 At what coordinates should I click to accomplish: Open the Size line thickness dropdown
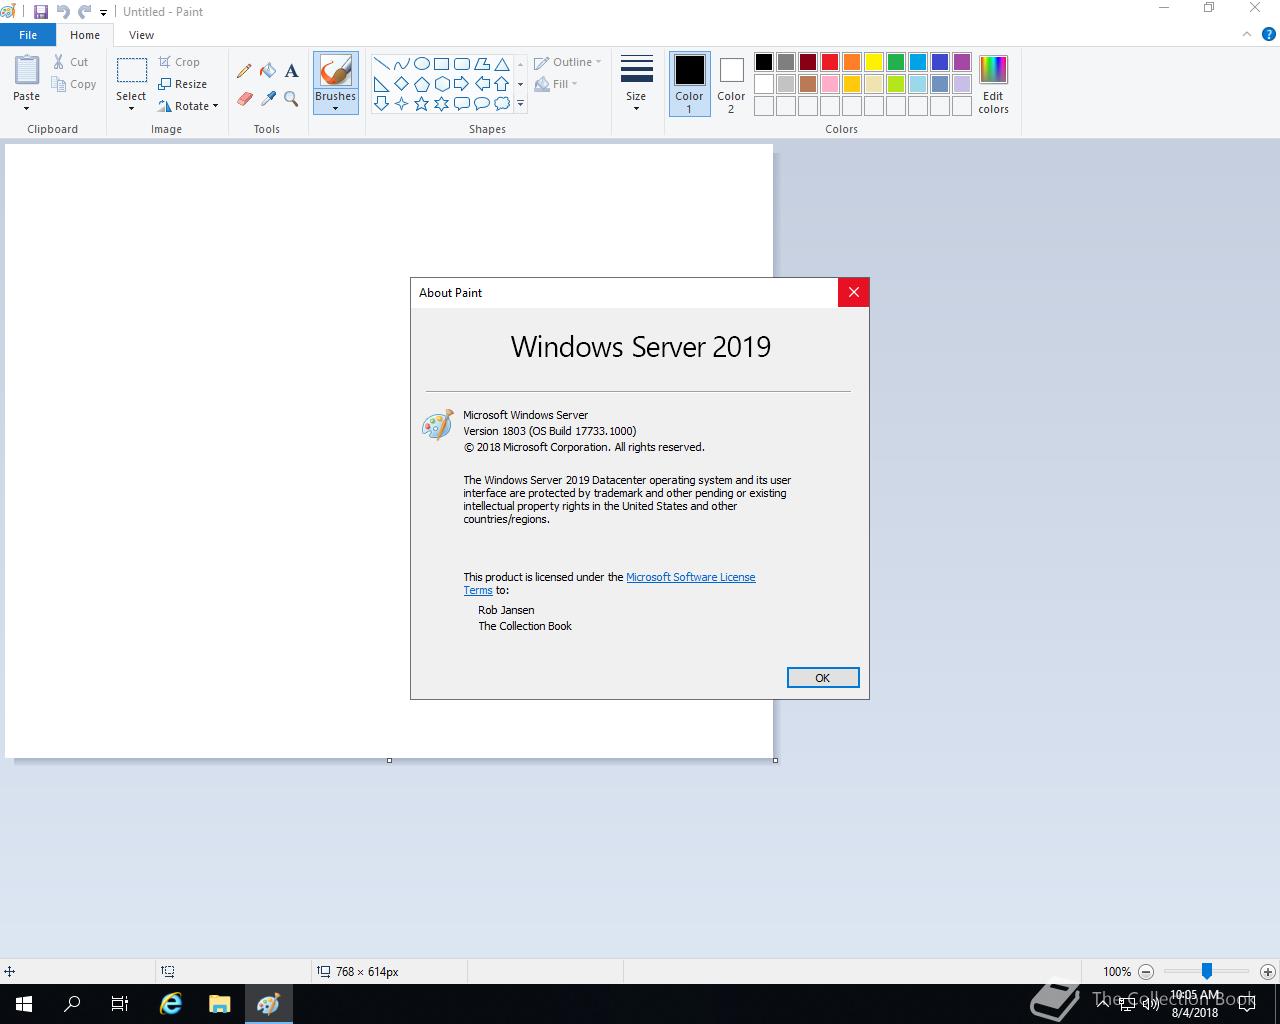pos(636,83)
